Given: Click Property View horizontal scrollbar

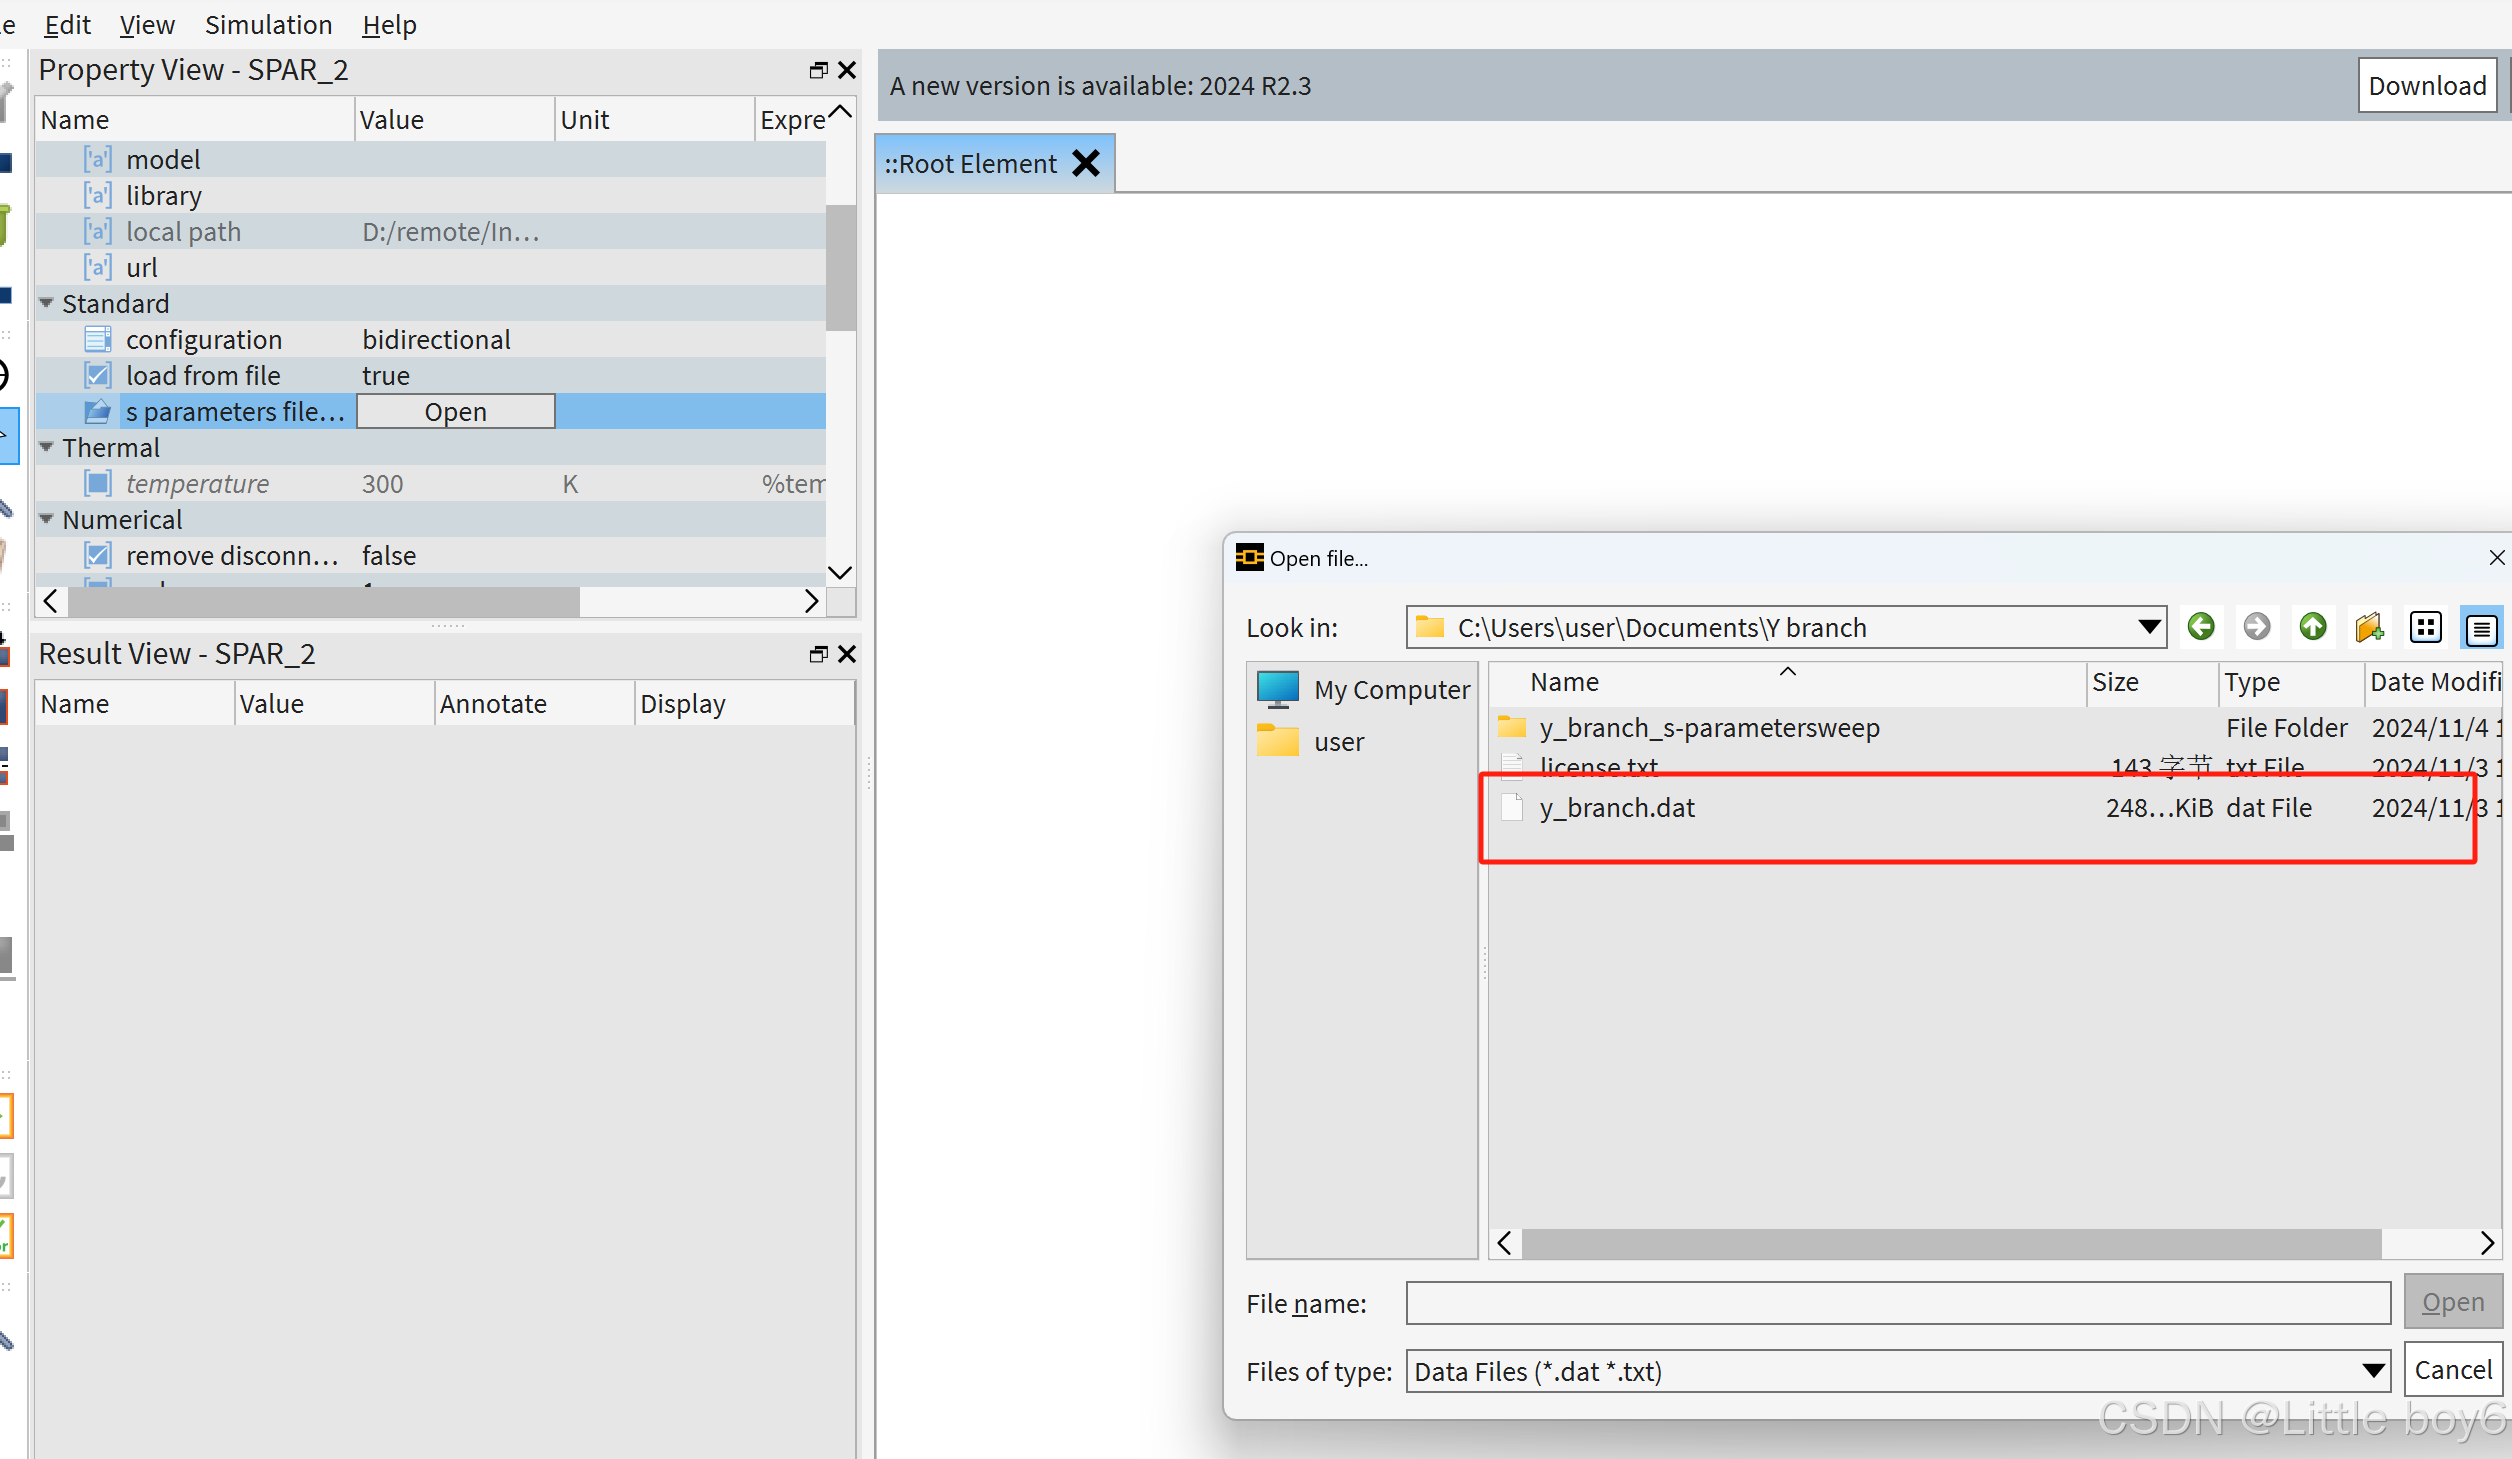Looking at the screenshot, I should coord(323,601).
